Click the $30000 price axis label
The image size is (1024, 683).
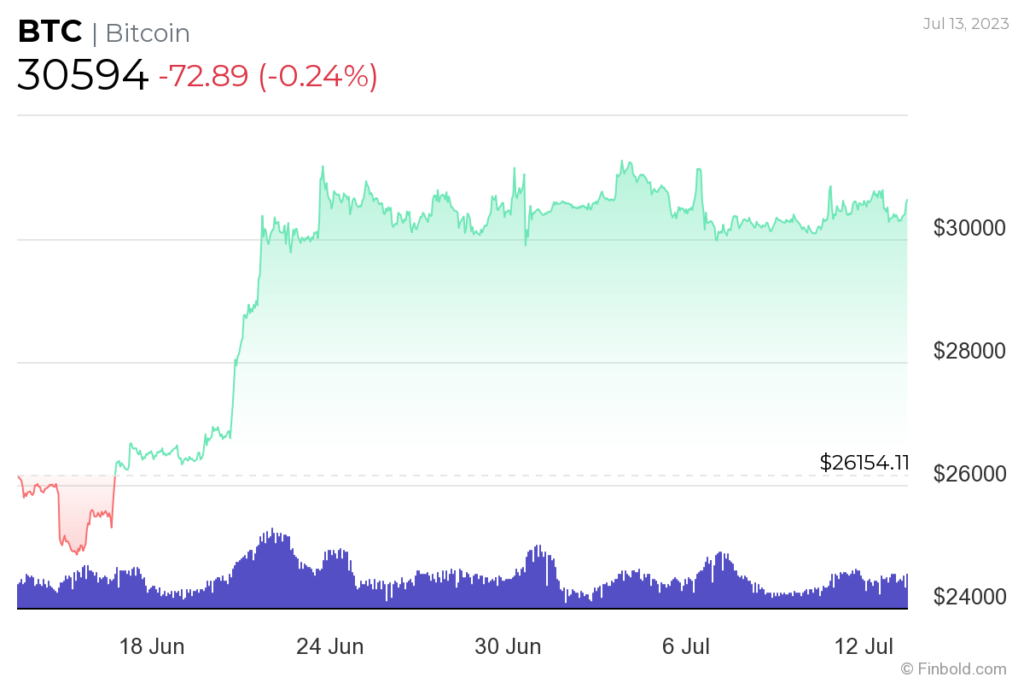point(969,228)
